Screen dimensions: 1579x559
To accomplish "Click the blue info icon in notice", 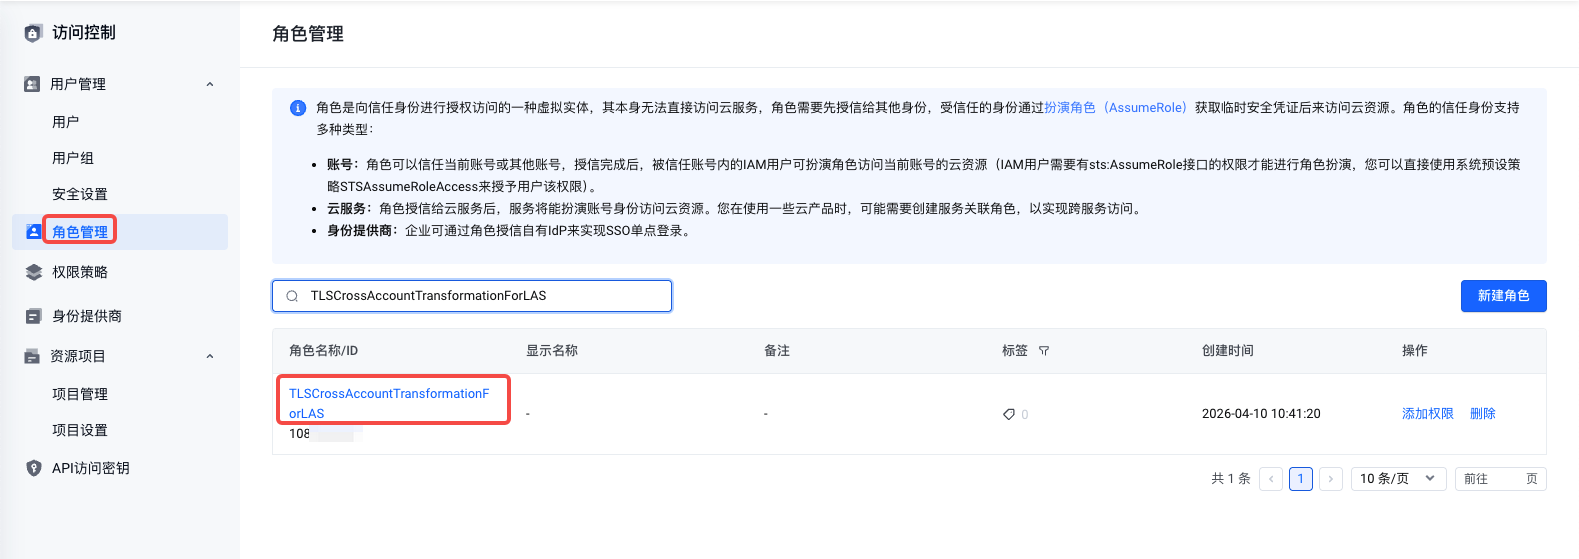I will 298,108.
